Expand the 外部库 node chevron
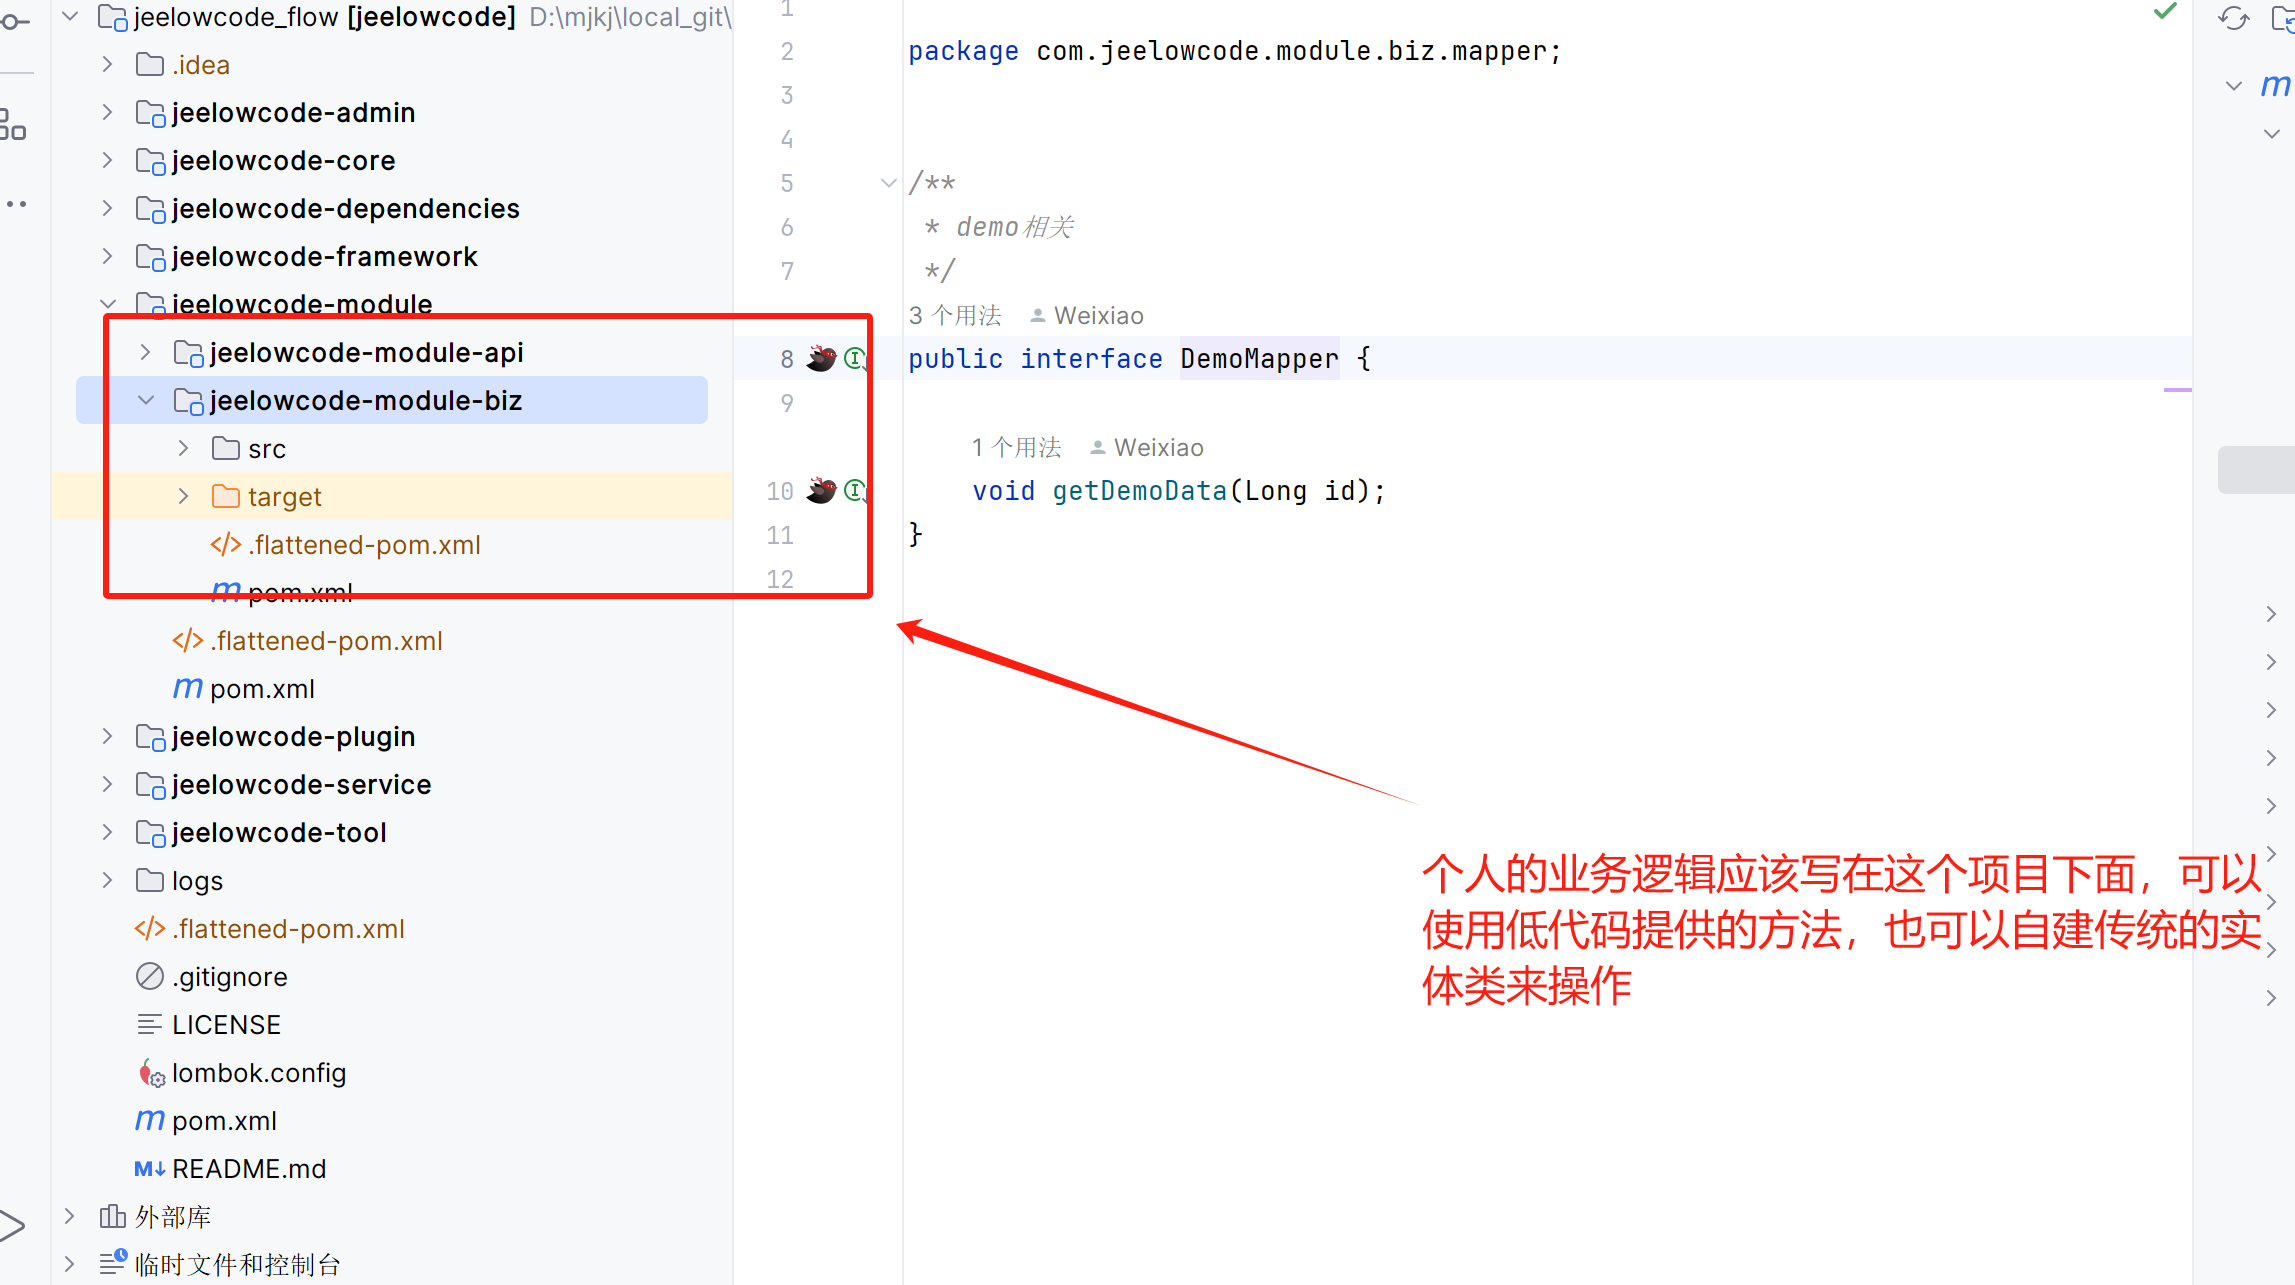Image resolution: width=2295 pixels, height=1285 pixels. tap(69, 1217)
